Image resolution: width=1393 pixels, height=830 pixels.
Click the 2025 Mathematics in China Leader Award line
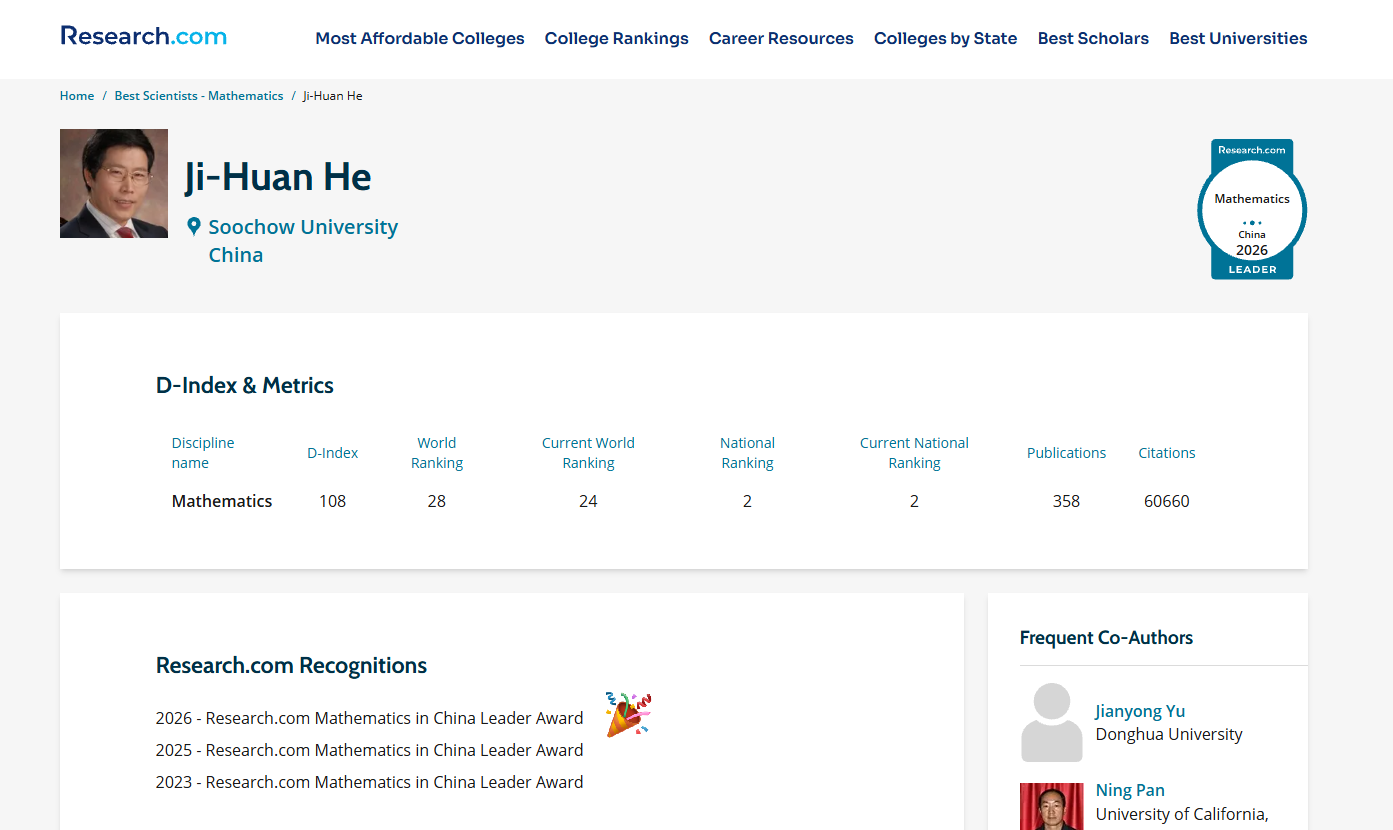[369, 750]
